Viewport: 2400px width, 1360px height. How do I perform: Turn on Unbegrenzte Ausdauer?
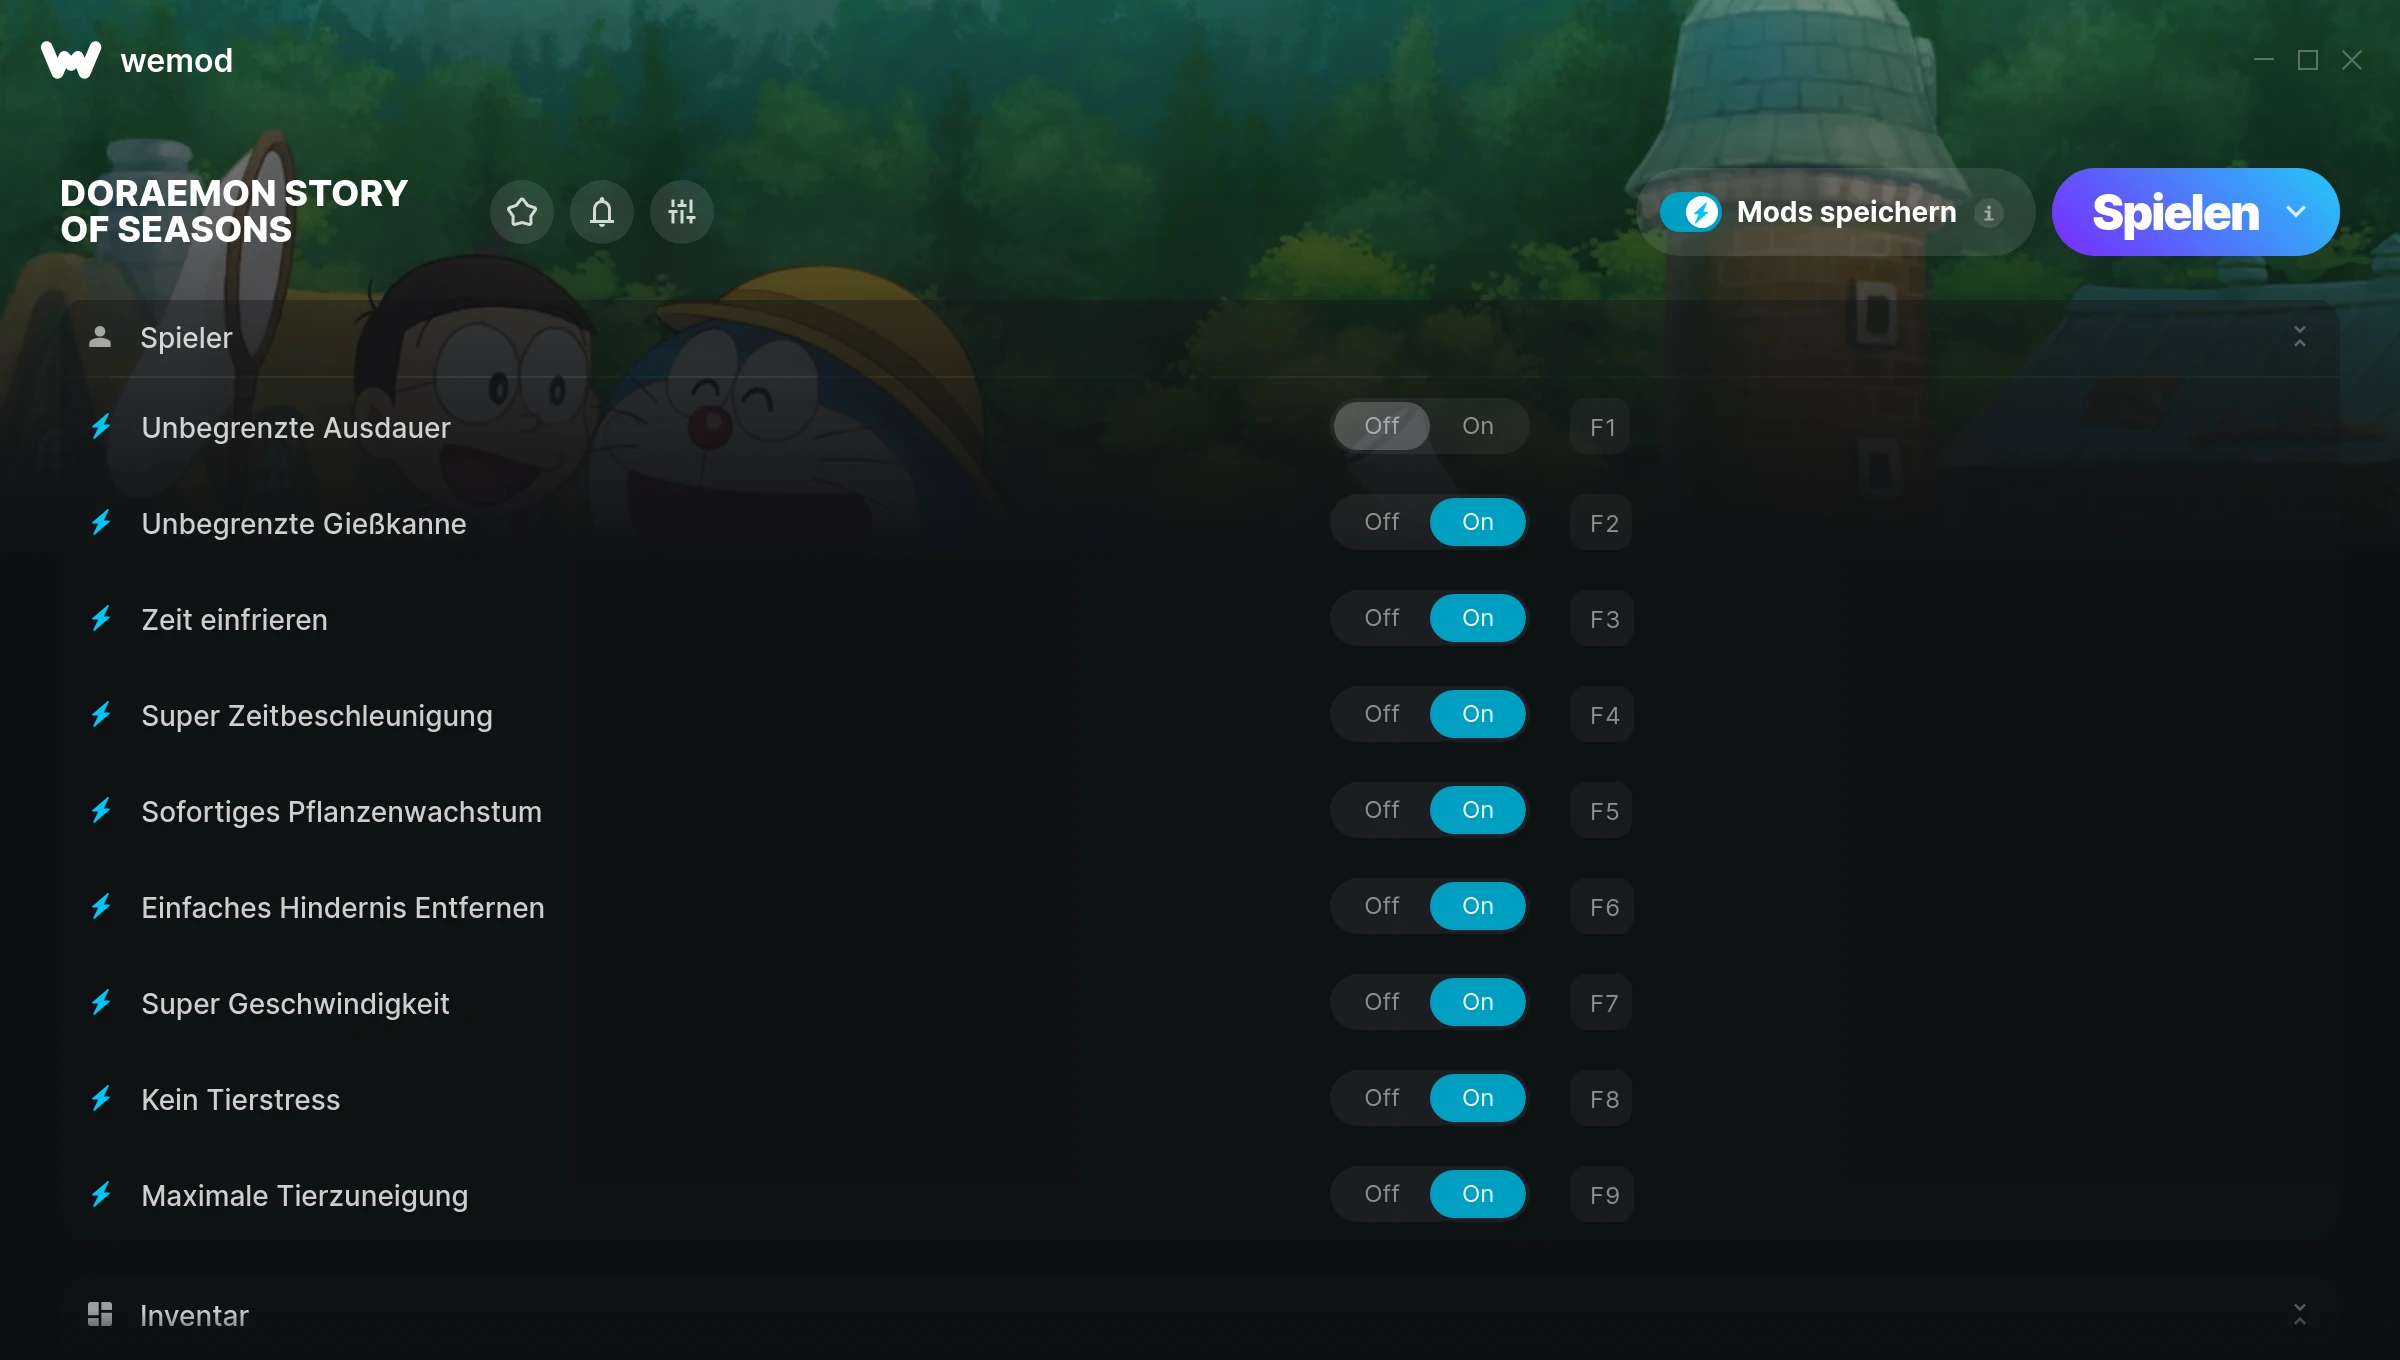1478,426
